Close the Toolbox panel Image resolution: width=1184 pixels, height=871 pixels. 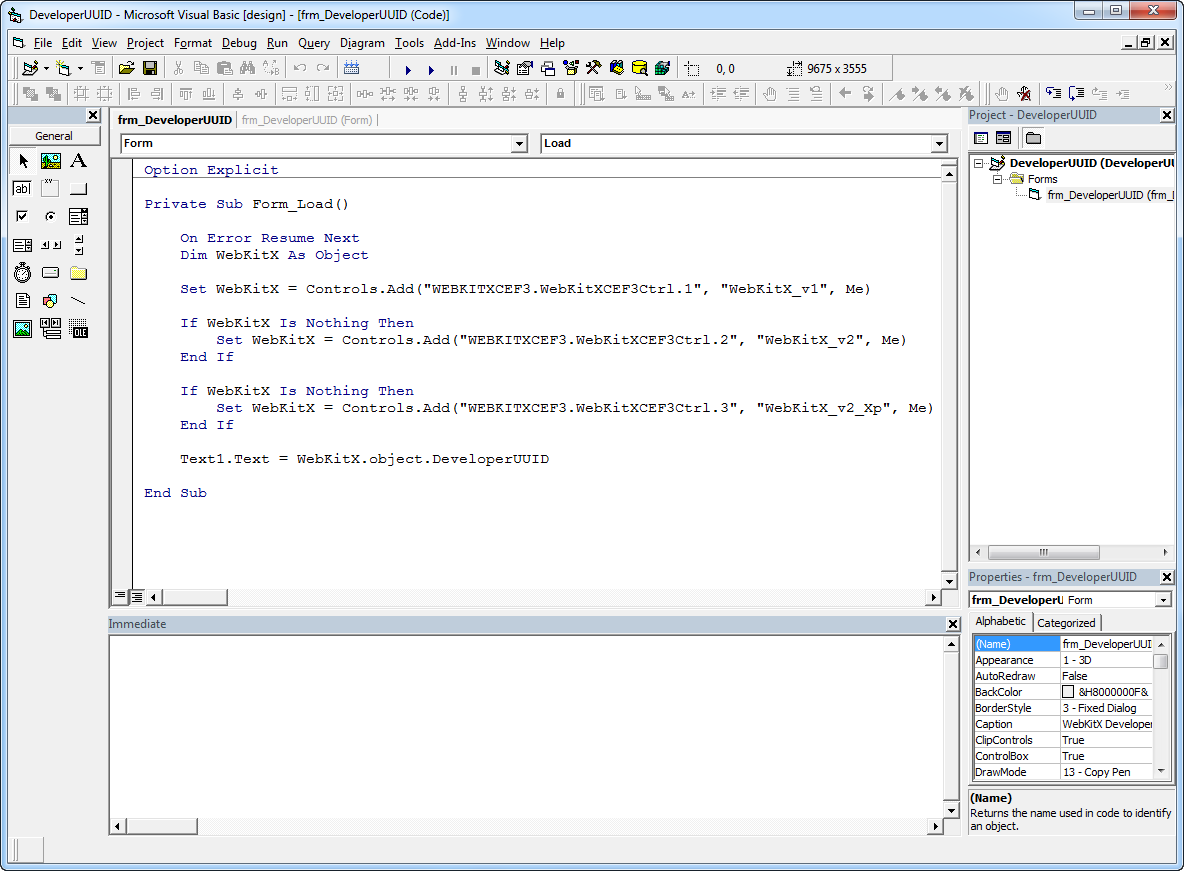(93, 115)
